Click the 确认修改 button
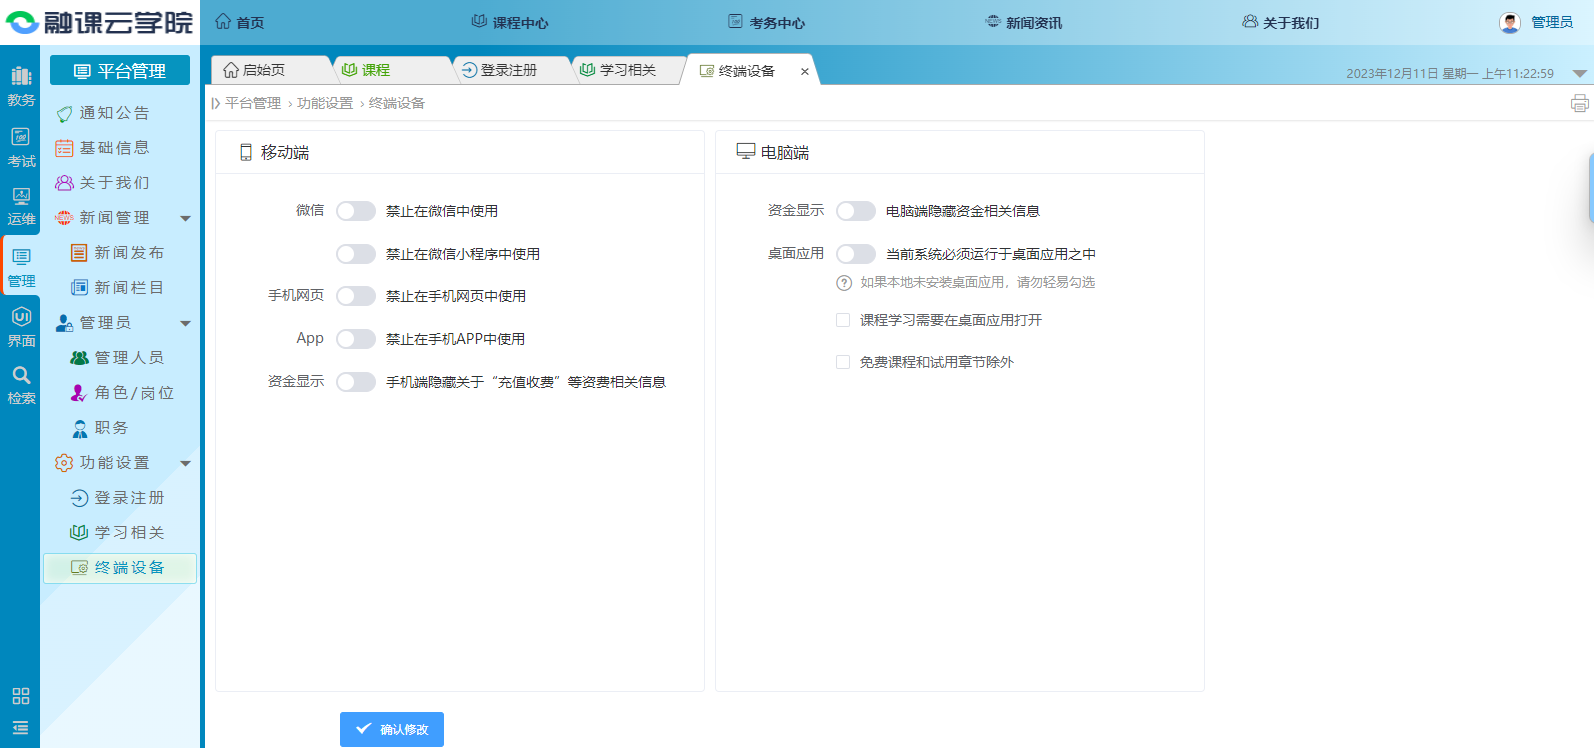 [x=392, y=729]
